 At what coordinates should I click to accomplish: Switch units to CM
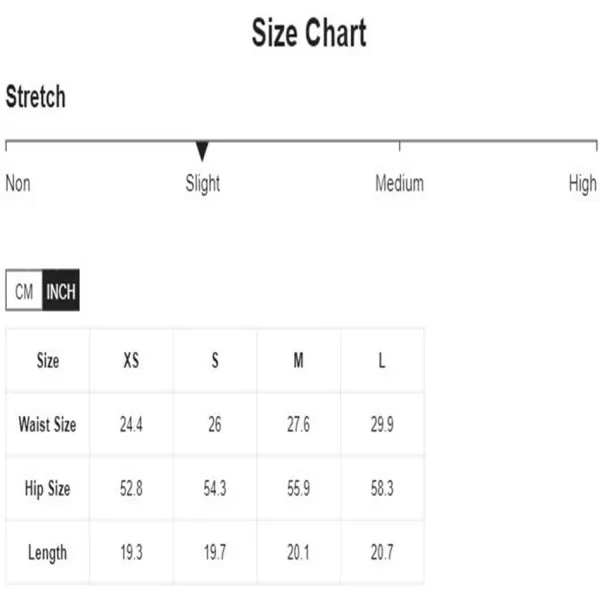[24, 290]
